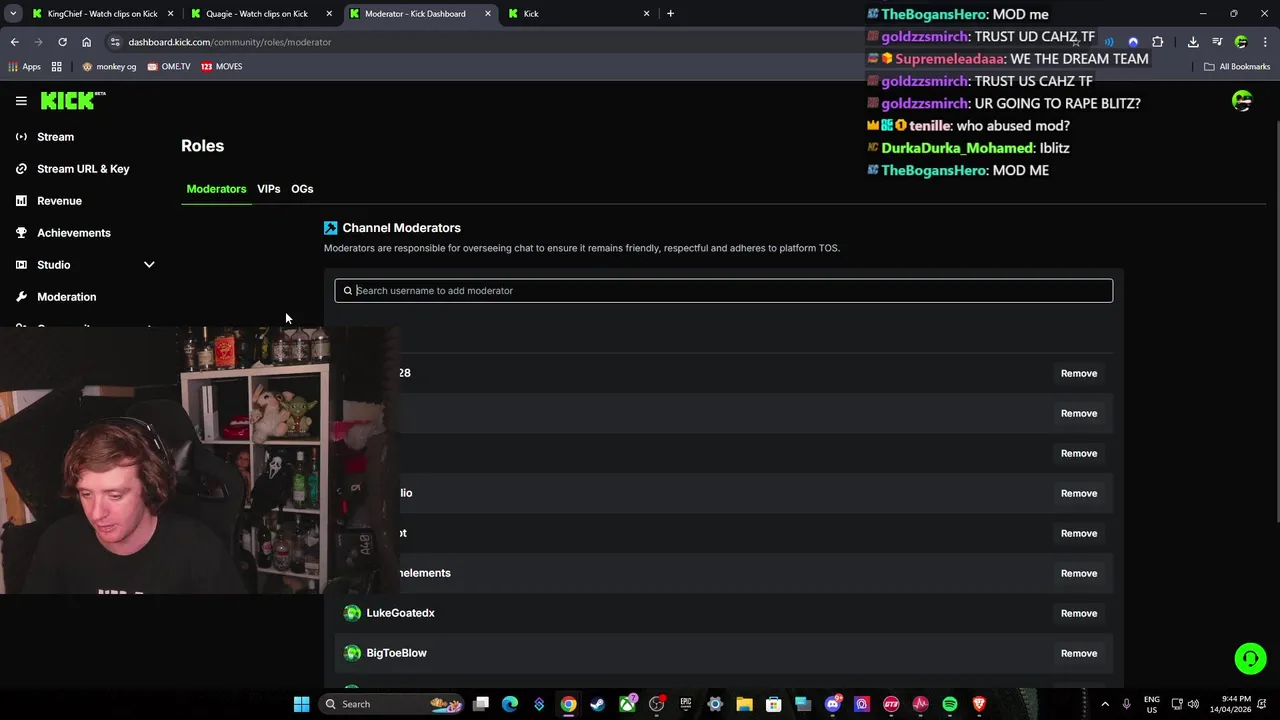The image size is (1280, 720).
Task: Open the Revenue page
Action: [59, 201]
